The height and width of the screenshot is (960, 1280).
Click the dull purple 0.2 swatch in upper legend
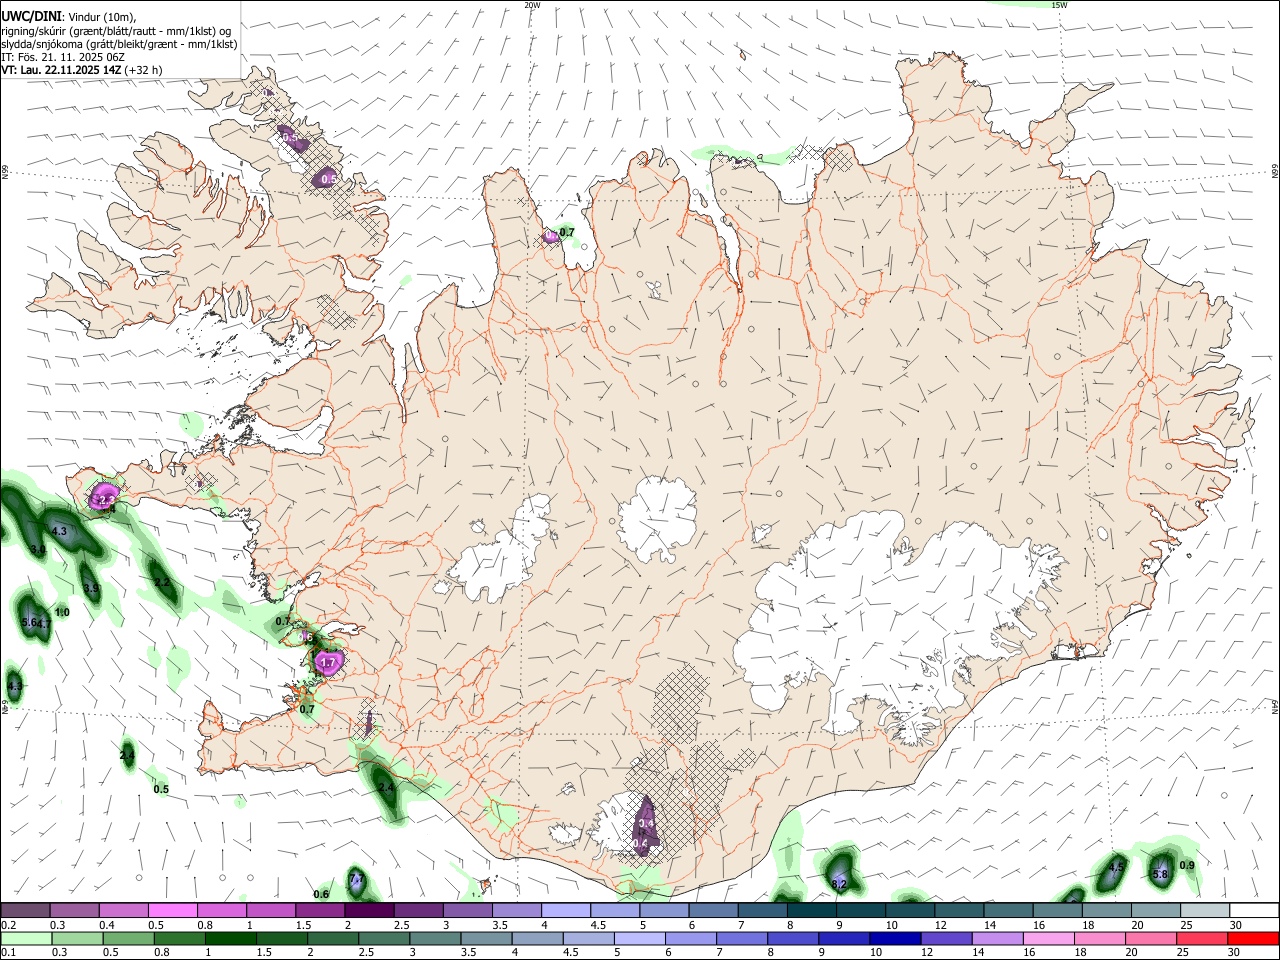click(25, 910)
